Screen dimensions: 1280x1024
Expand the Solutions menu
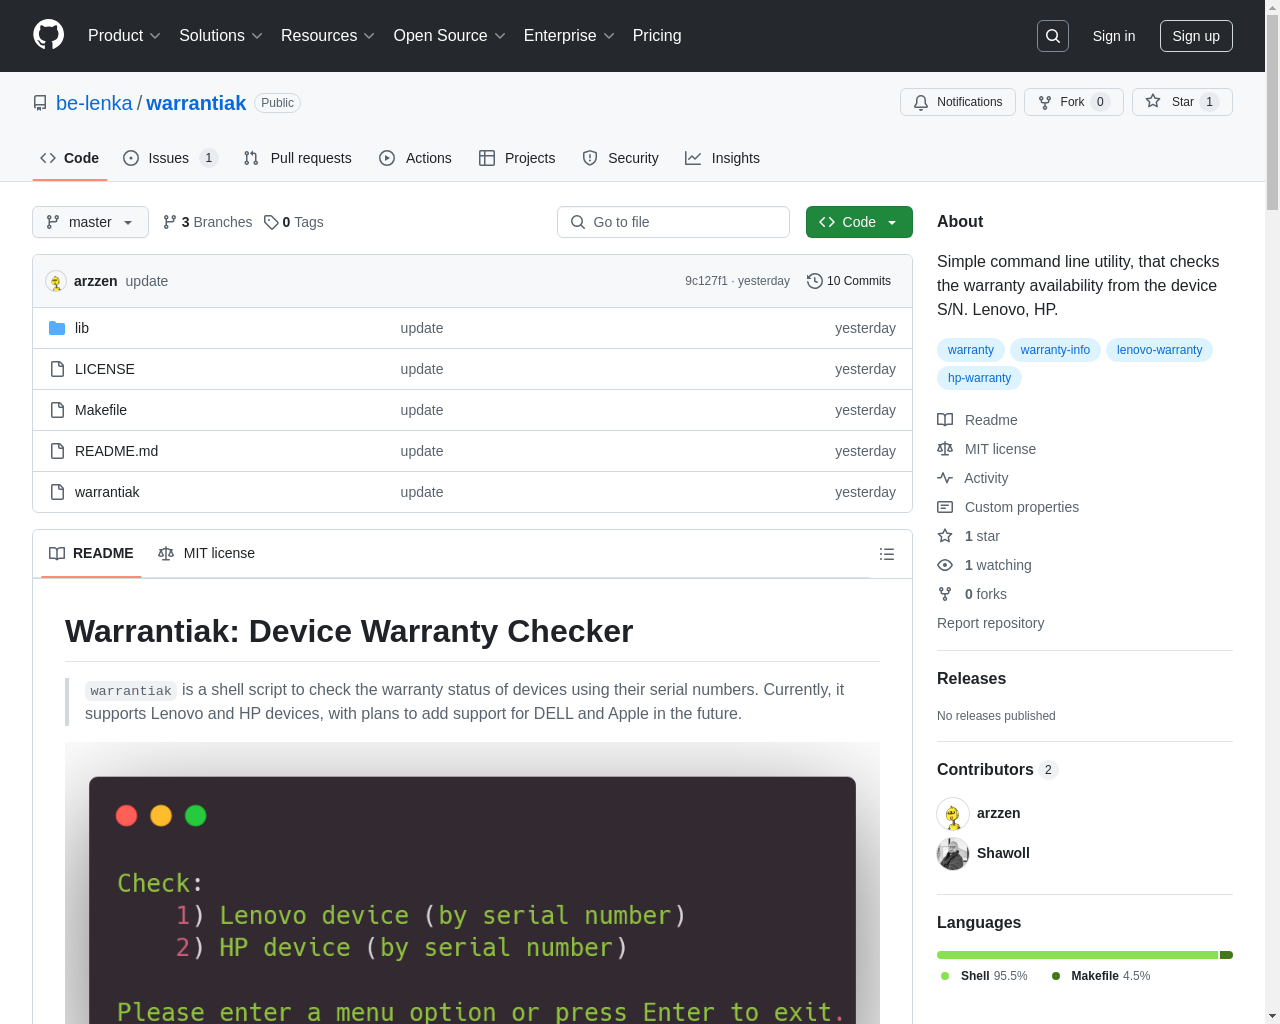221,36
